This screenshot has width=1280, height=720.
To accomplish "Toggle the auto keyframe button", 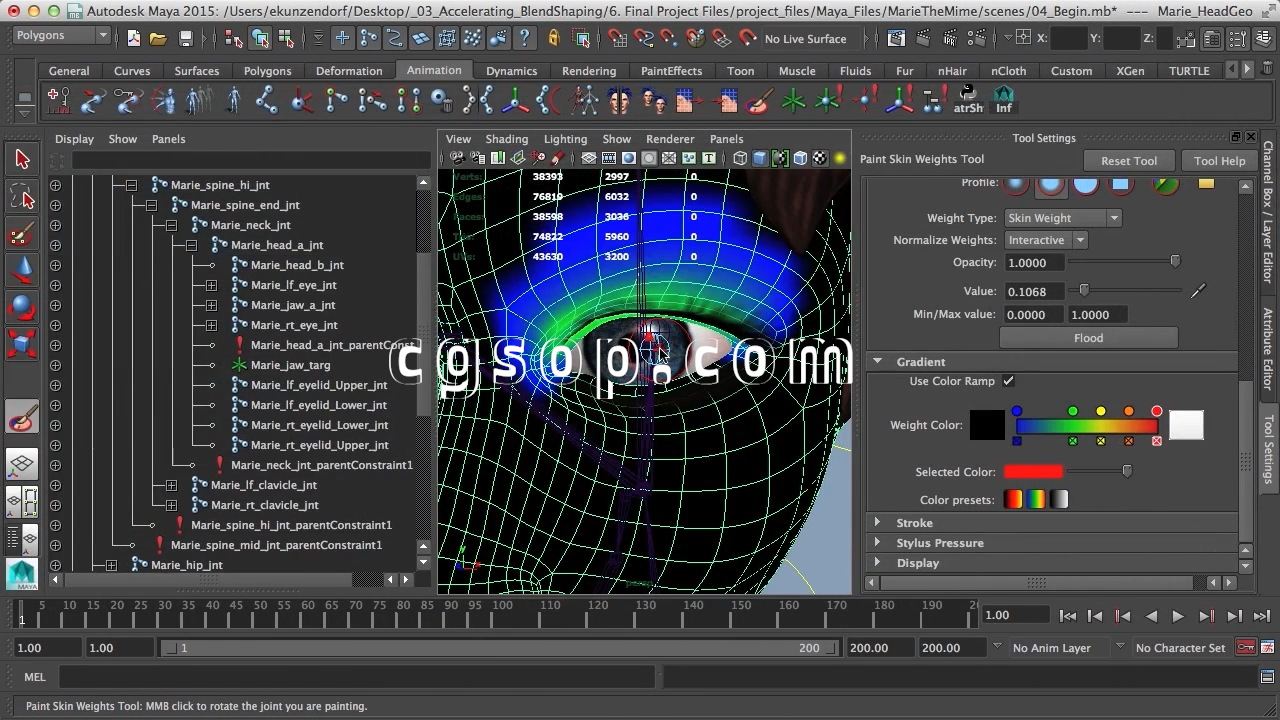I will pyautogui.click(x=1246, y=648).
